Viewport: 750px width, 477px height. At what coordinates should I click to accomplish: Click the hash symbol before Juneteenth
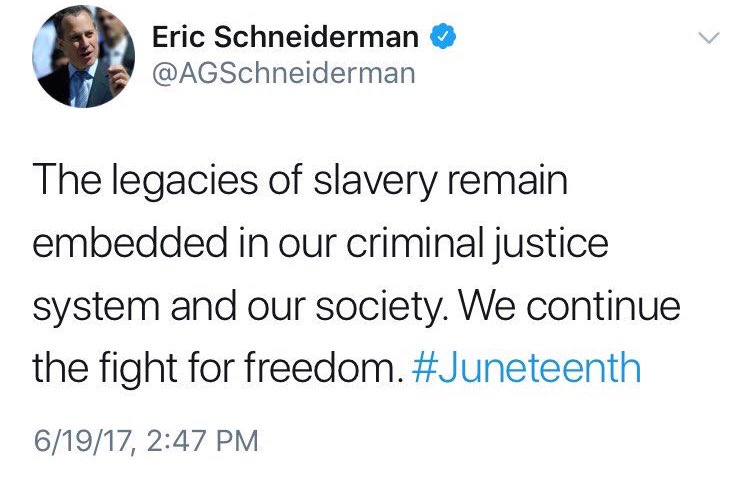click(423, 368)
